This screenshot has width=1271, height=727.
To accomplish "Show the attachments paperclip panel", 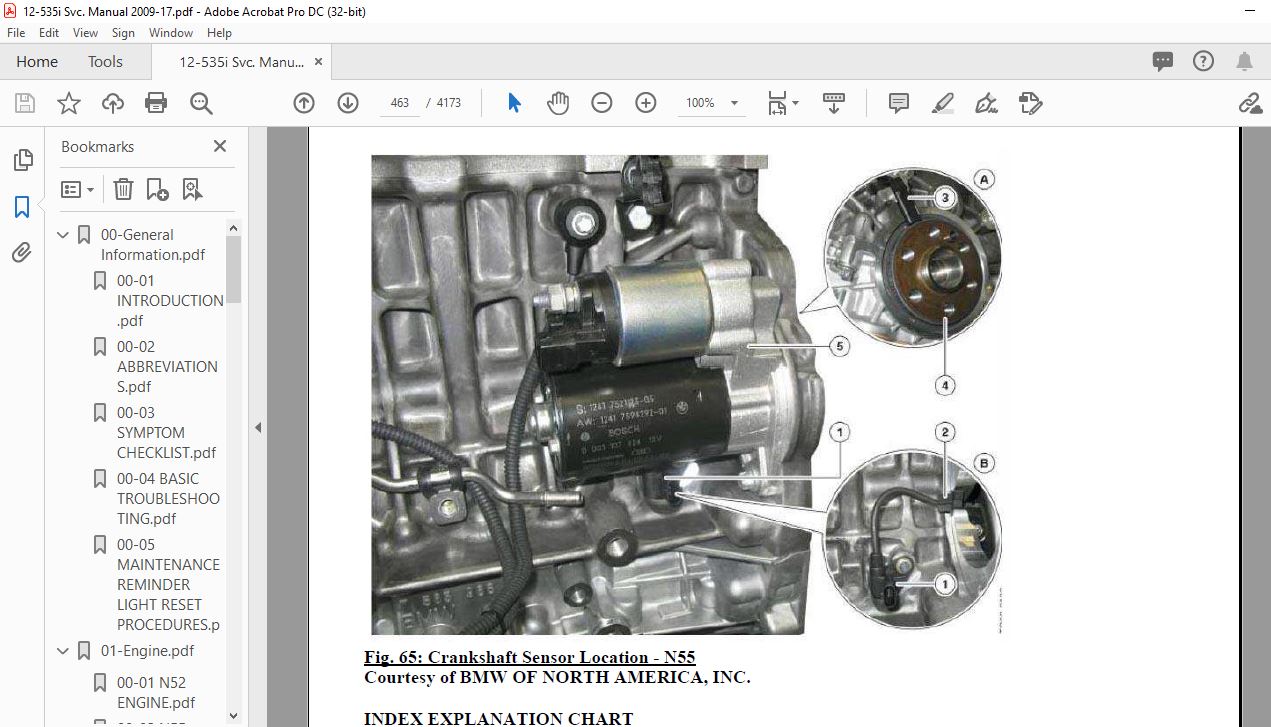I will [22, 253].
